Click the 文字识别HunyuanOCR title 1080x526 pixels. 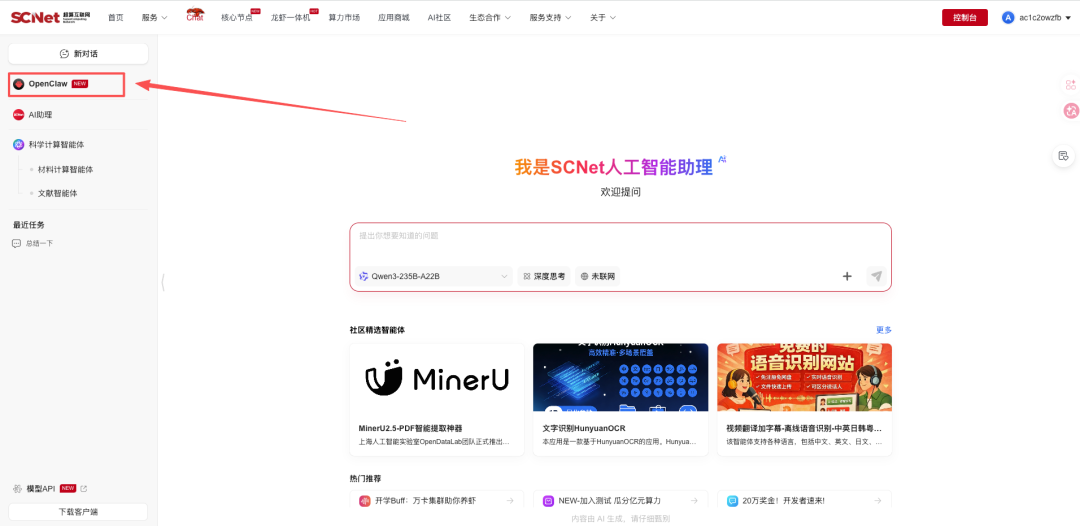pos(583,428)
